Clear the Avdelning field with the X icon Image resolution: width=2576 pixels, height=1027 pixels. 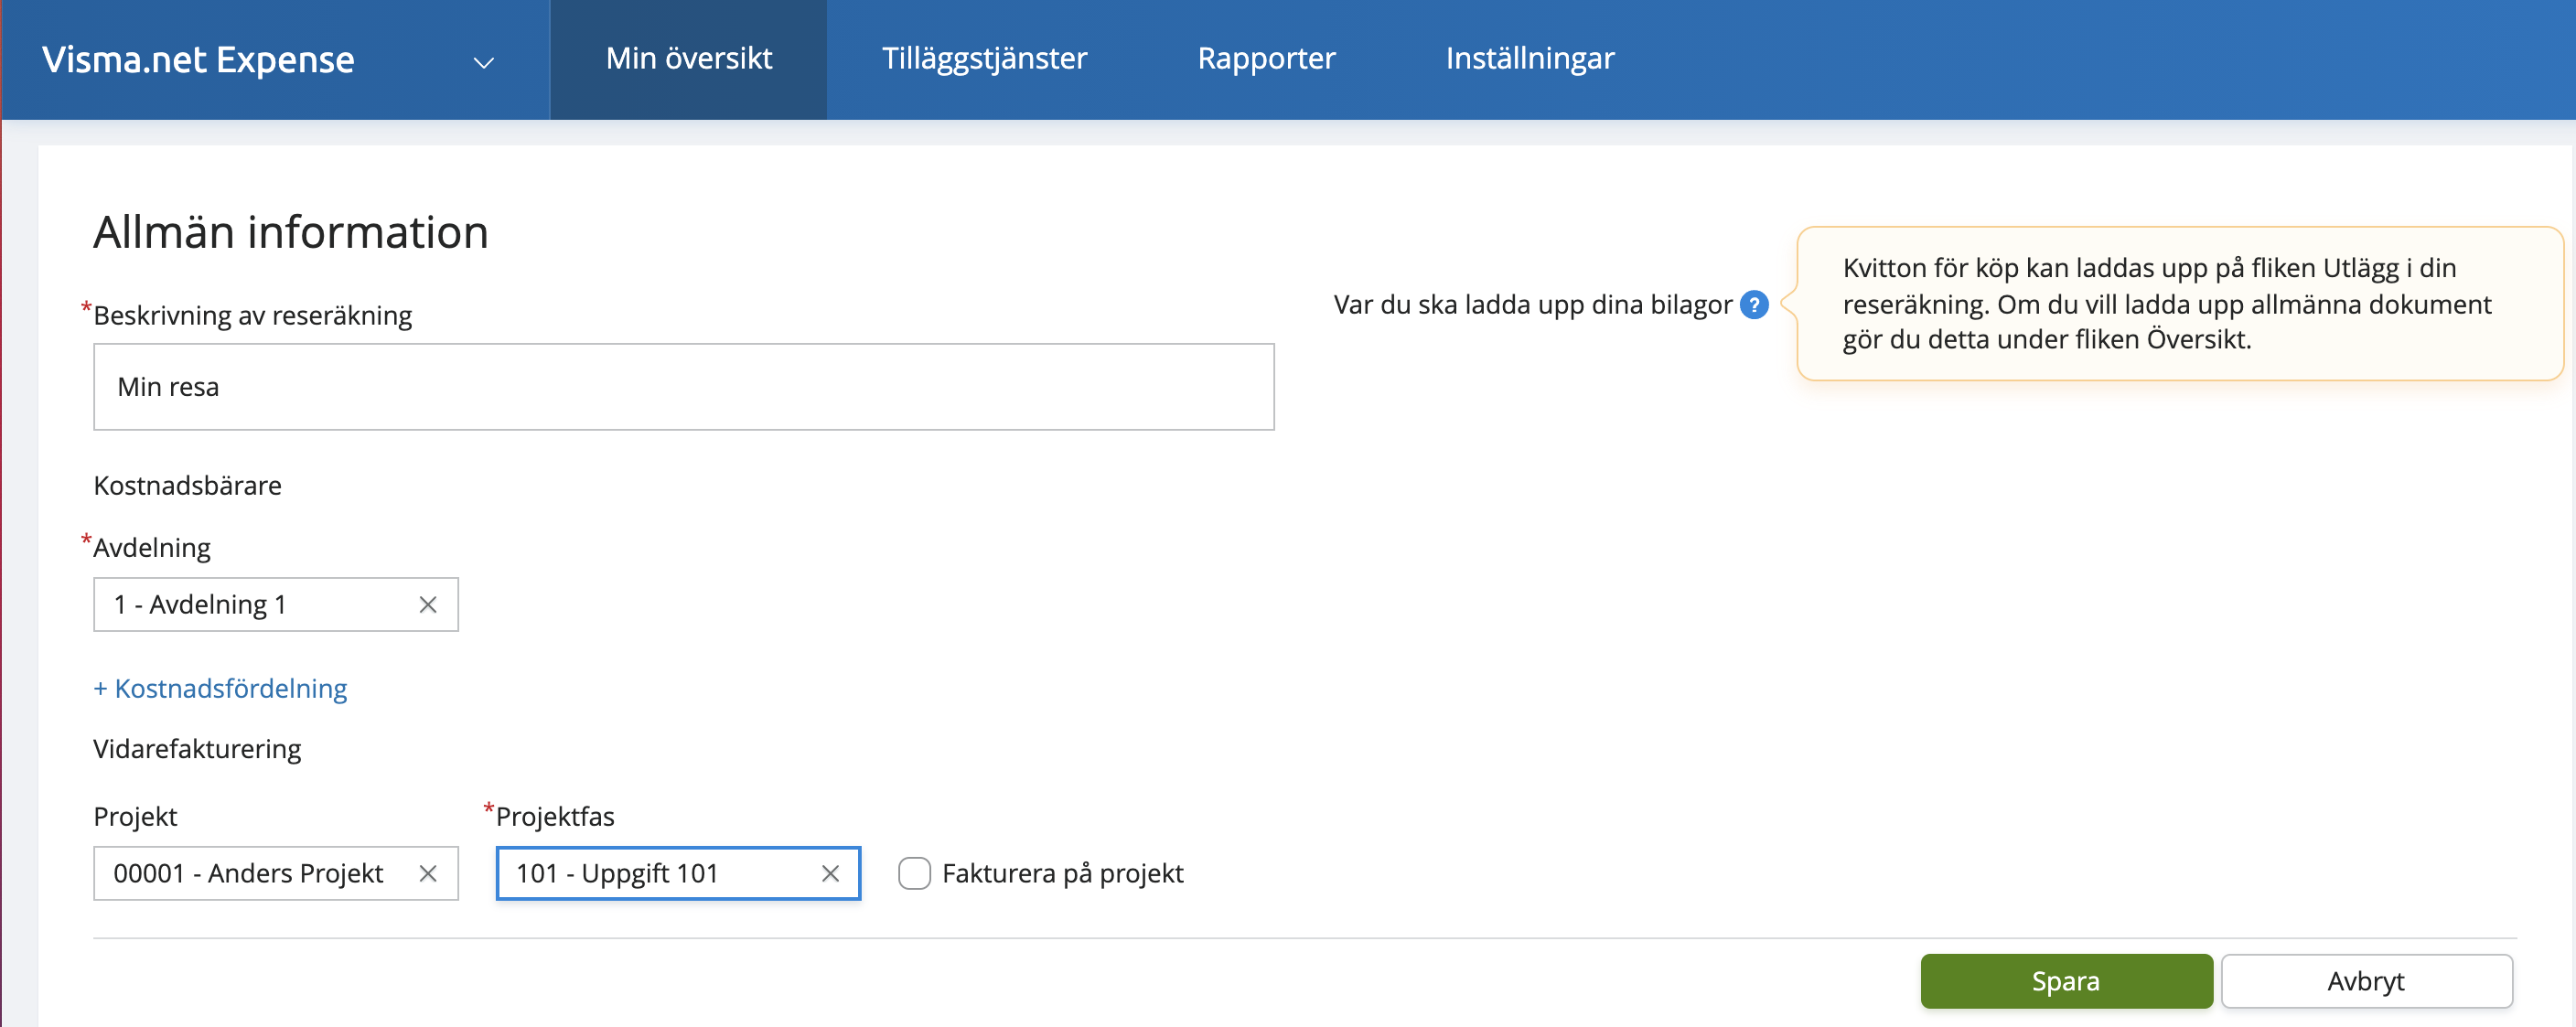coord(428,604)
